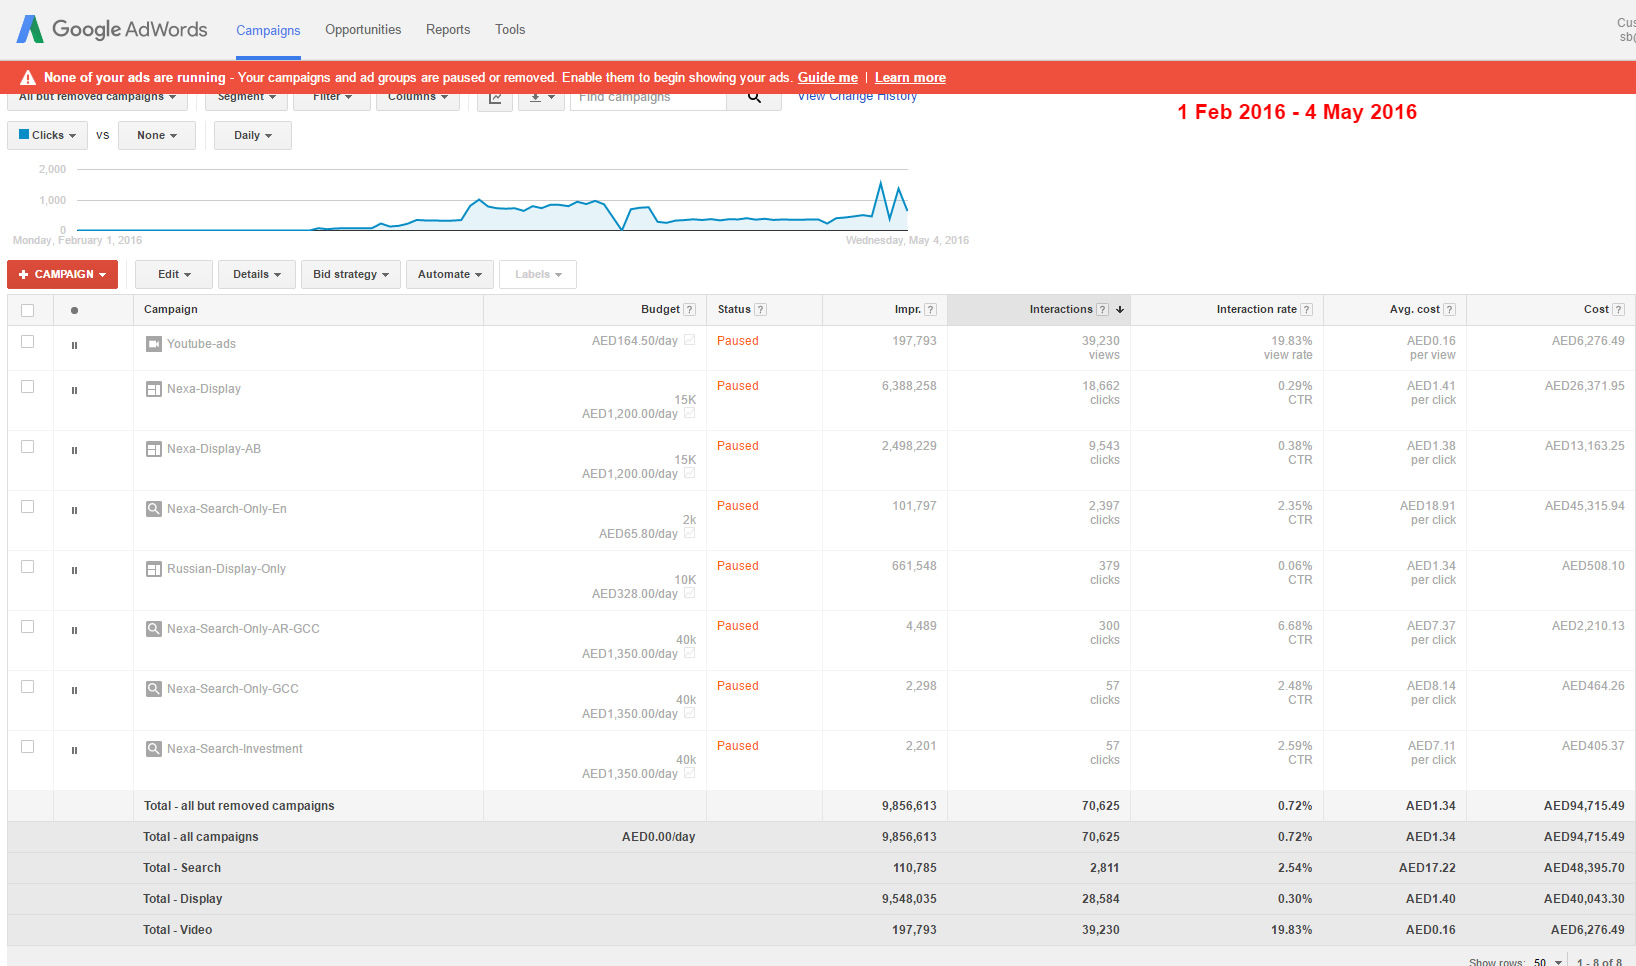Open the Nexa-Search-Only-AR-GCC campaign link
The image size is (1636, 966).
coord(243,629)
